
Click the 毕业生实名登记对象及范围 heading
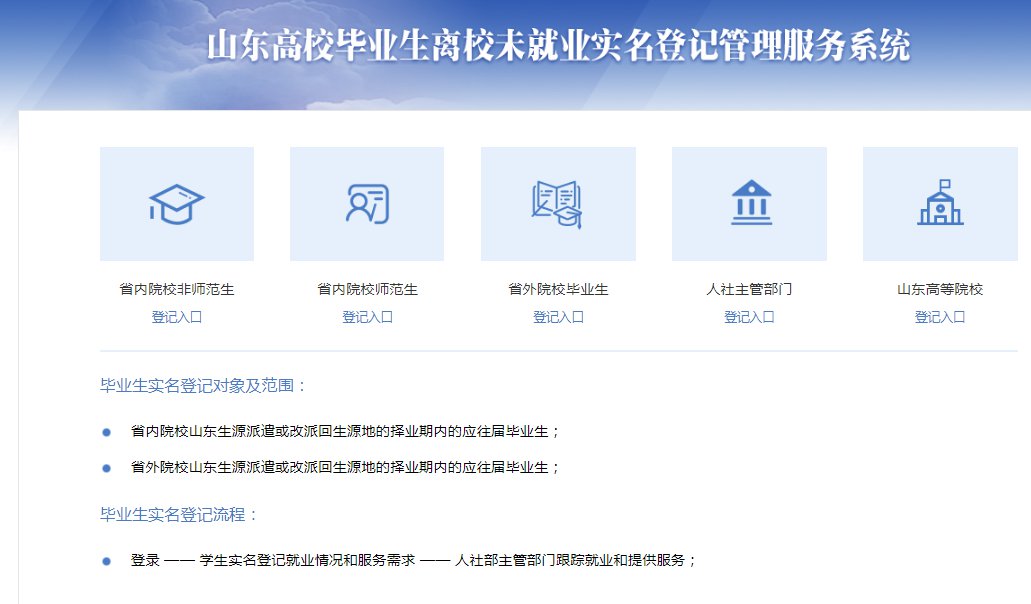[x=204, y=386]
